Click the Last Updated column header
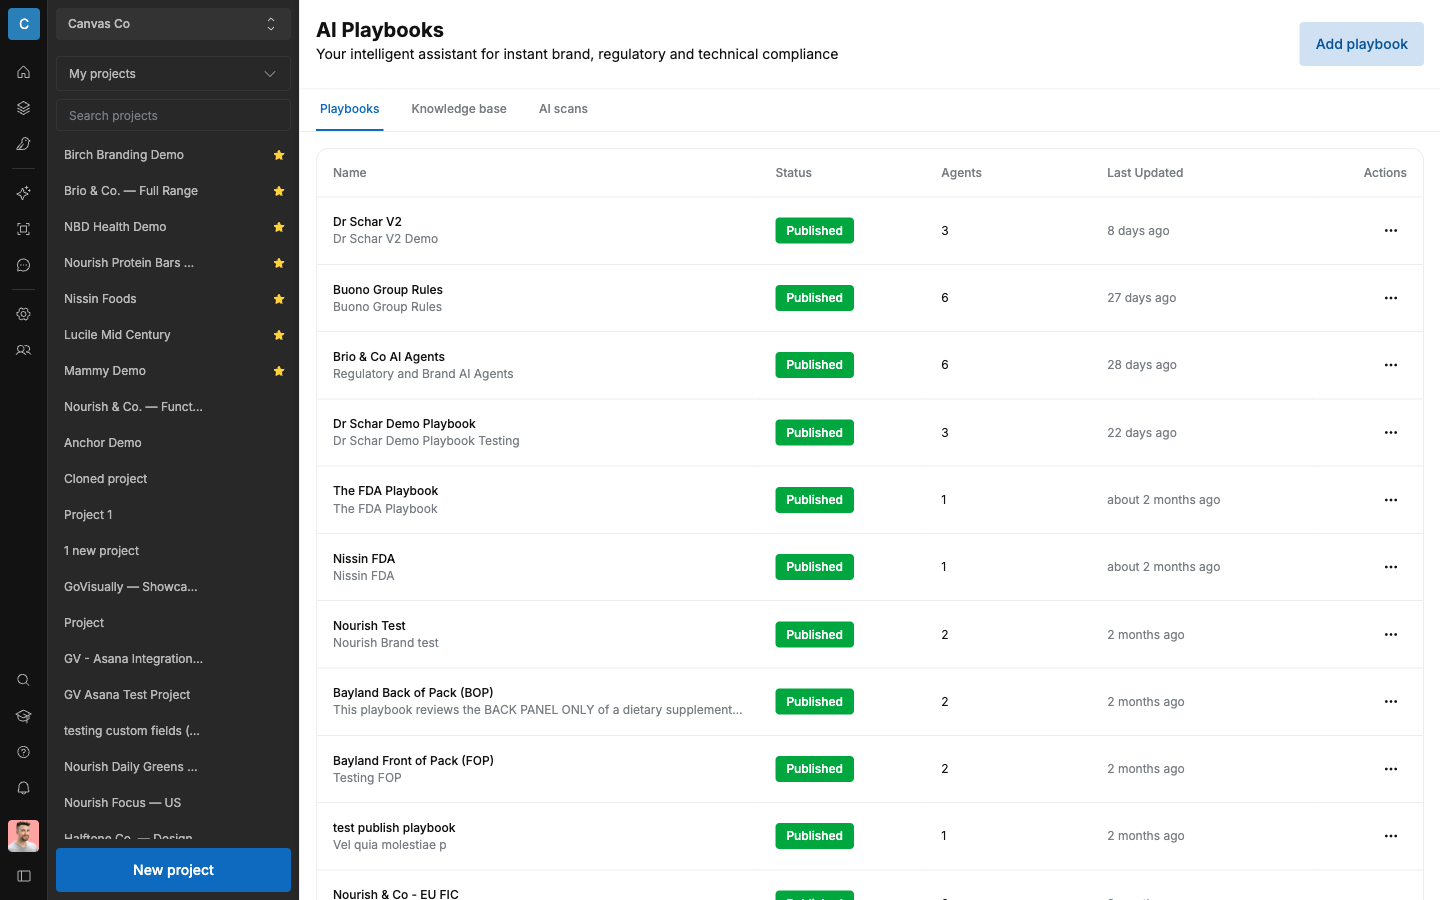Viewport: 1440px width, 900px height. point(1145,173)
